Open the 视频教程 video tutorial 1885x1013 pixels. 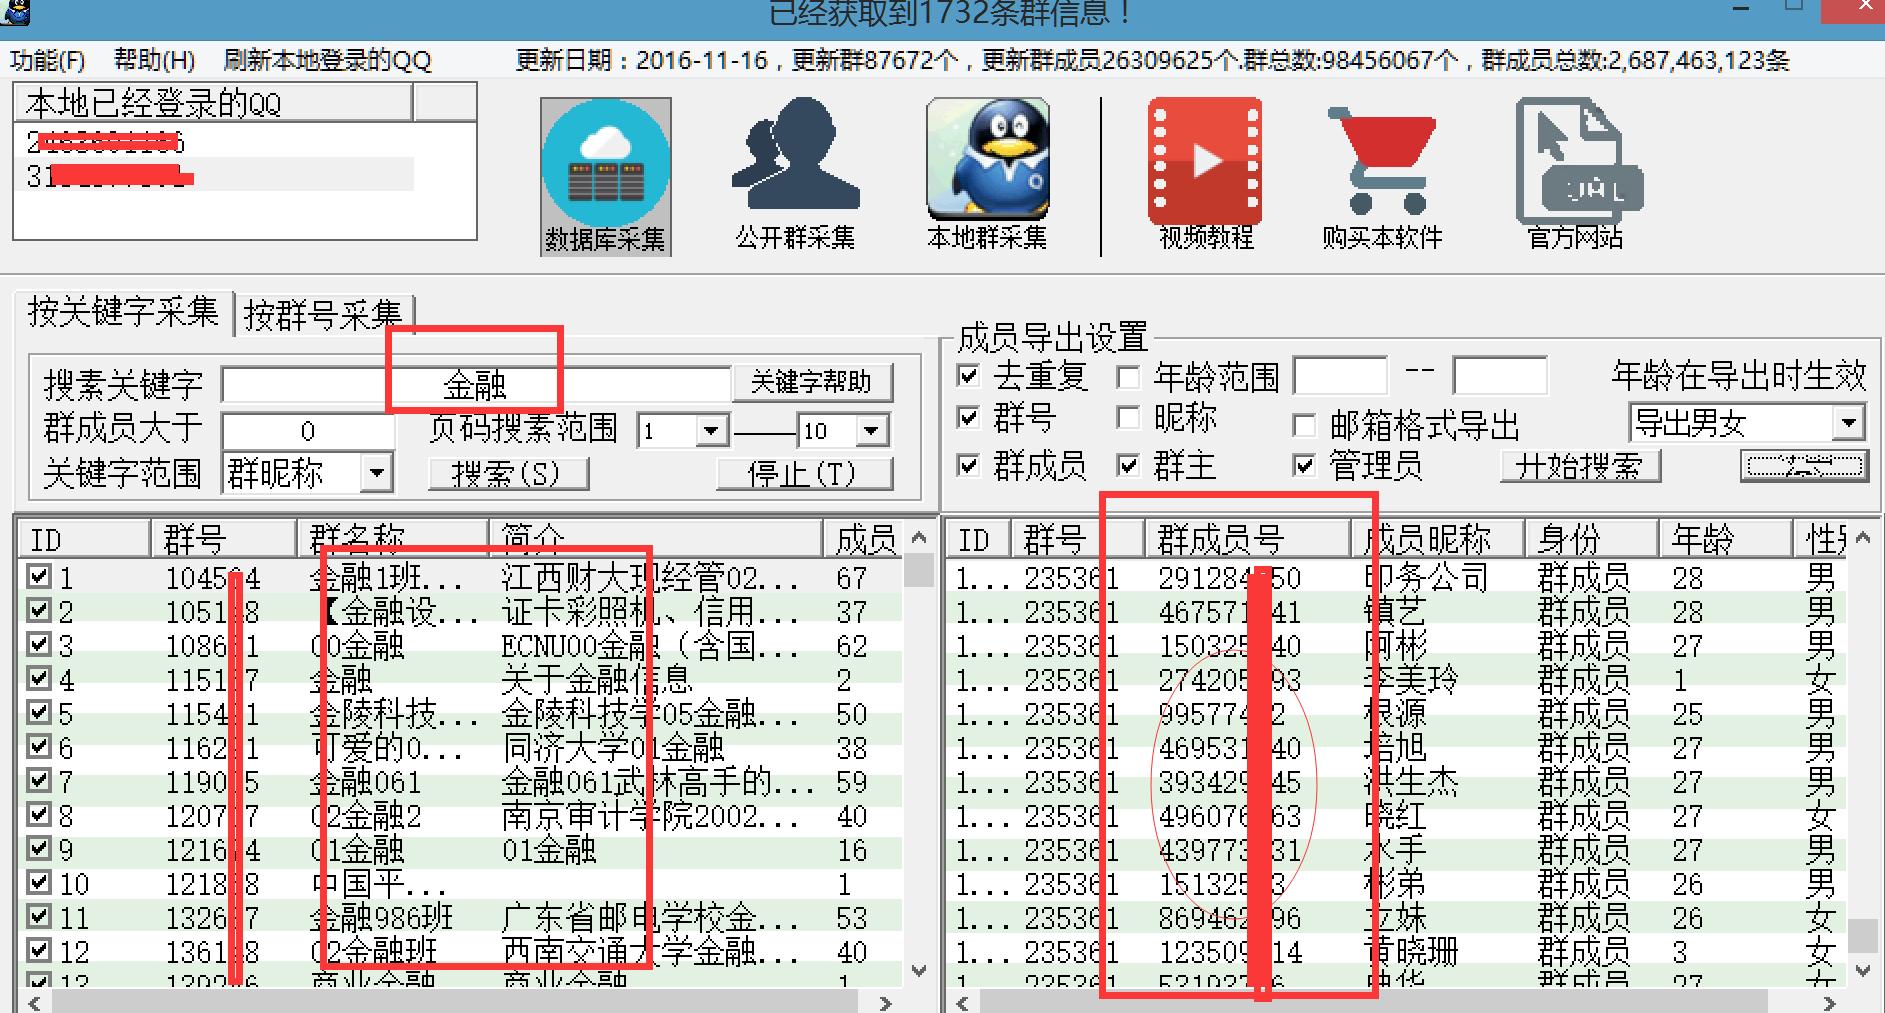pos(1203,165)
